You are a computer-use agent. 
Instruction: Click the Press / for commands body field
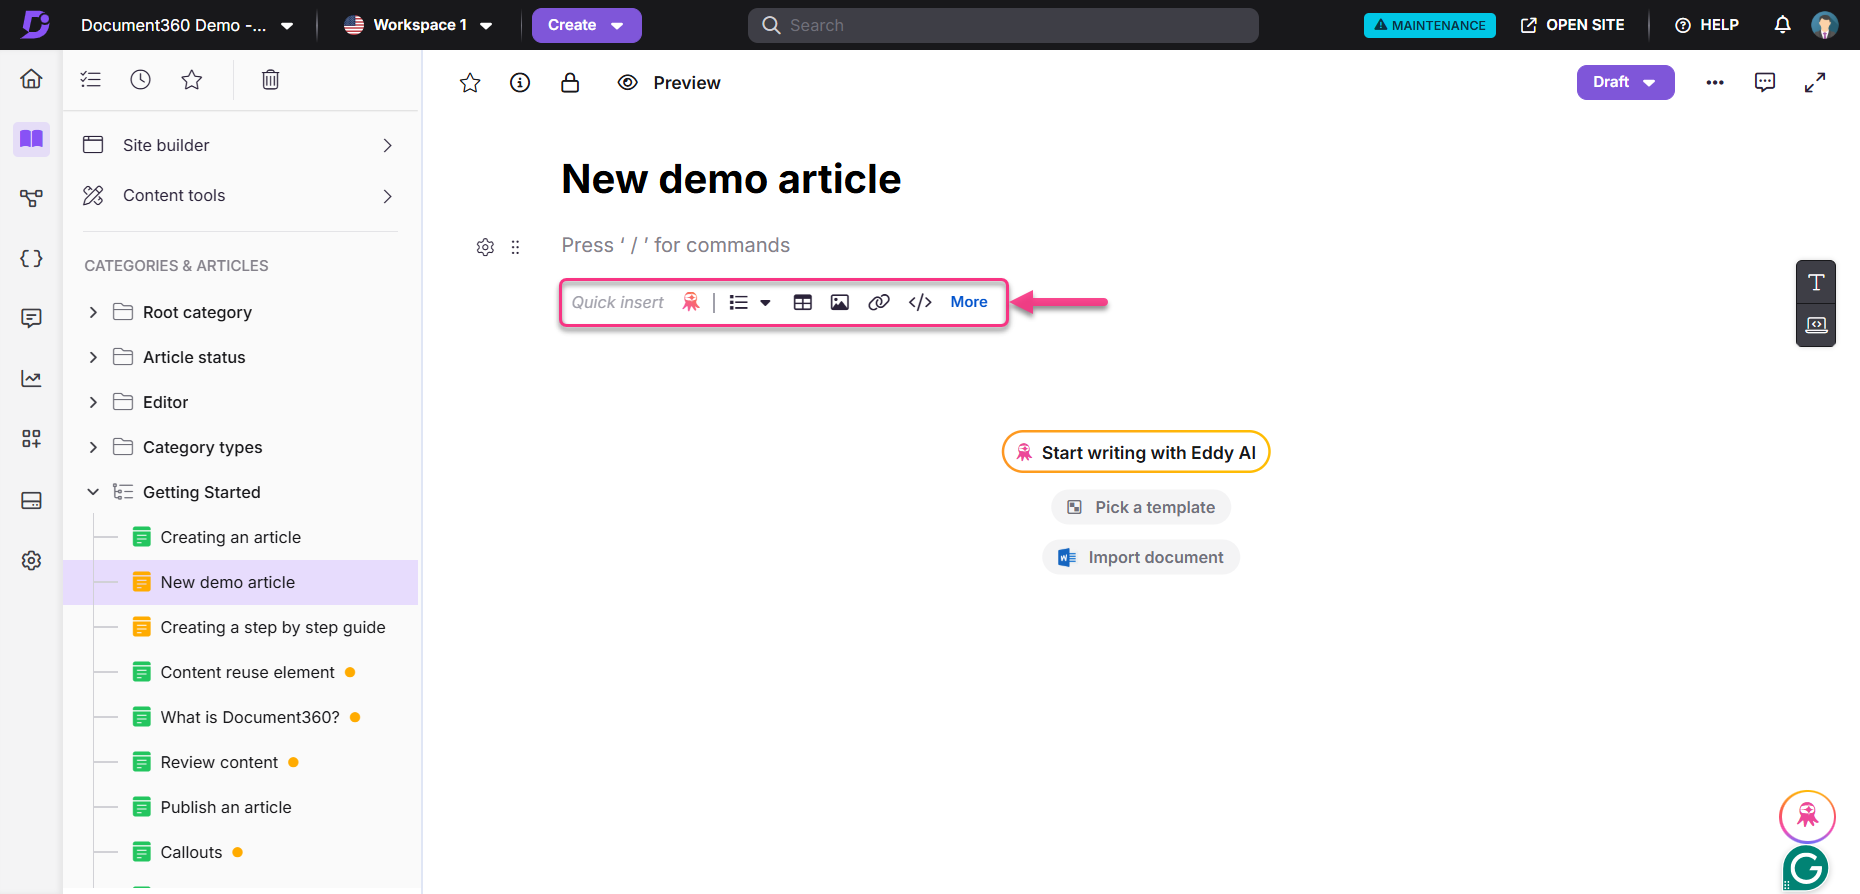[x=676, y=245]
